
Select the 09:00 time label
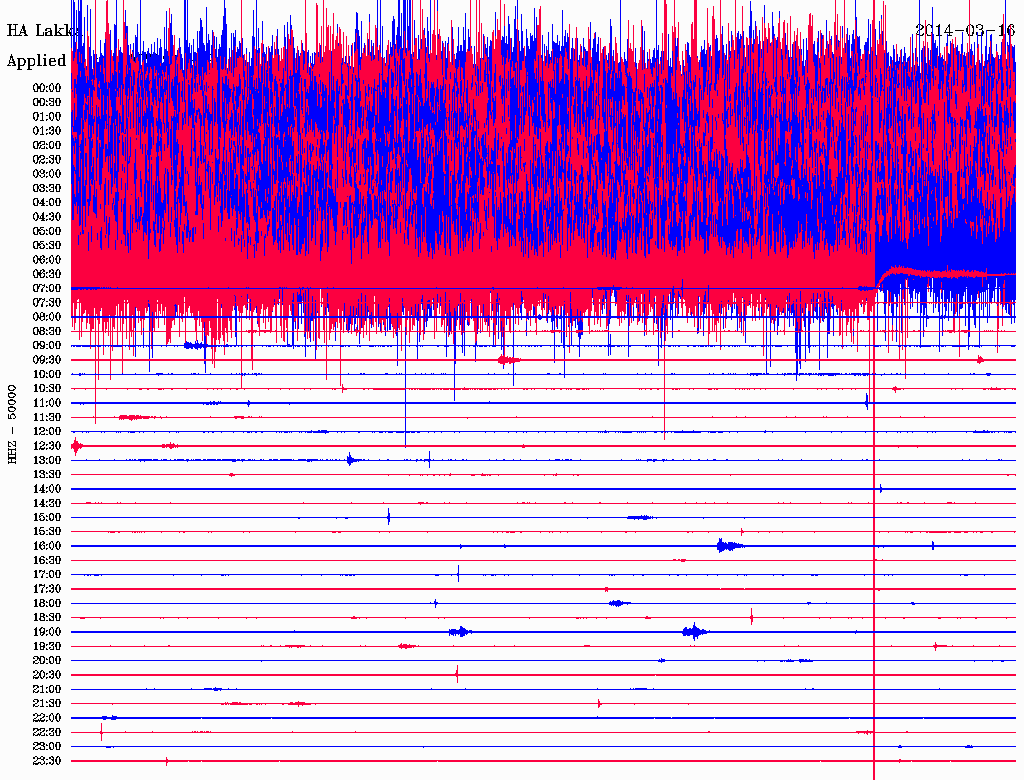[x=47, y=346]
